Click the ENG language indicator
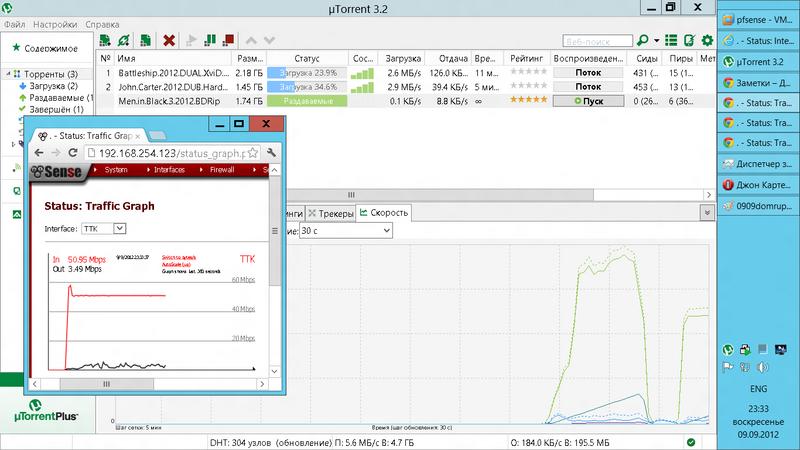The width and height of the screenshot is (800, 450). point(758,389)
